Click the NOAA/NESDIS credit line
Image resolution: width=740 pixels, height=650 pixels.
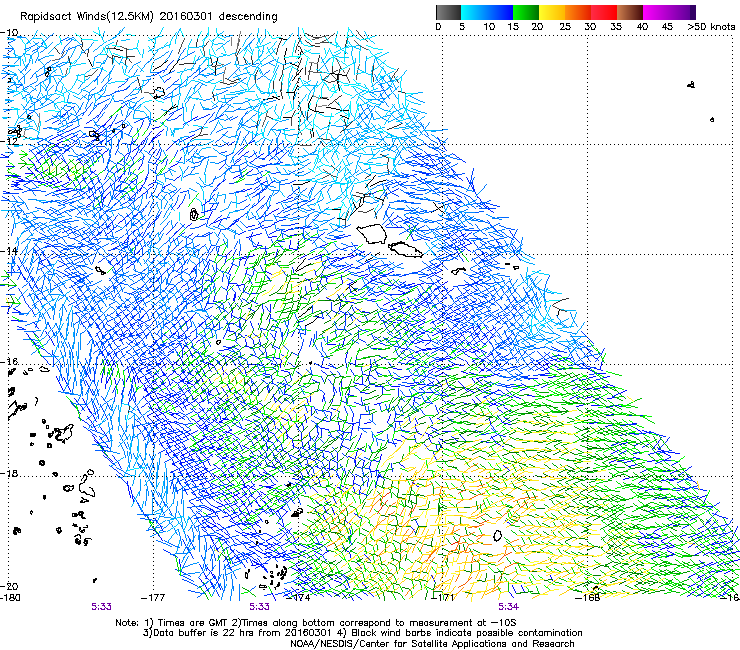(x=432, y=644)
